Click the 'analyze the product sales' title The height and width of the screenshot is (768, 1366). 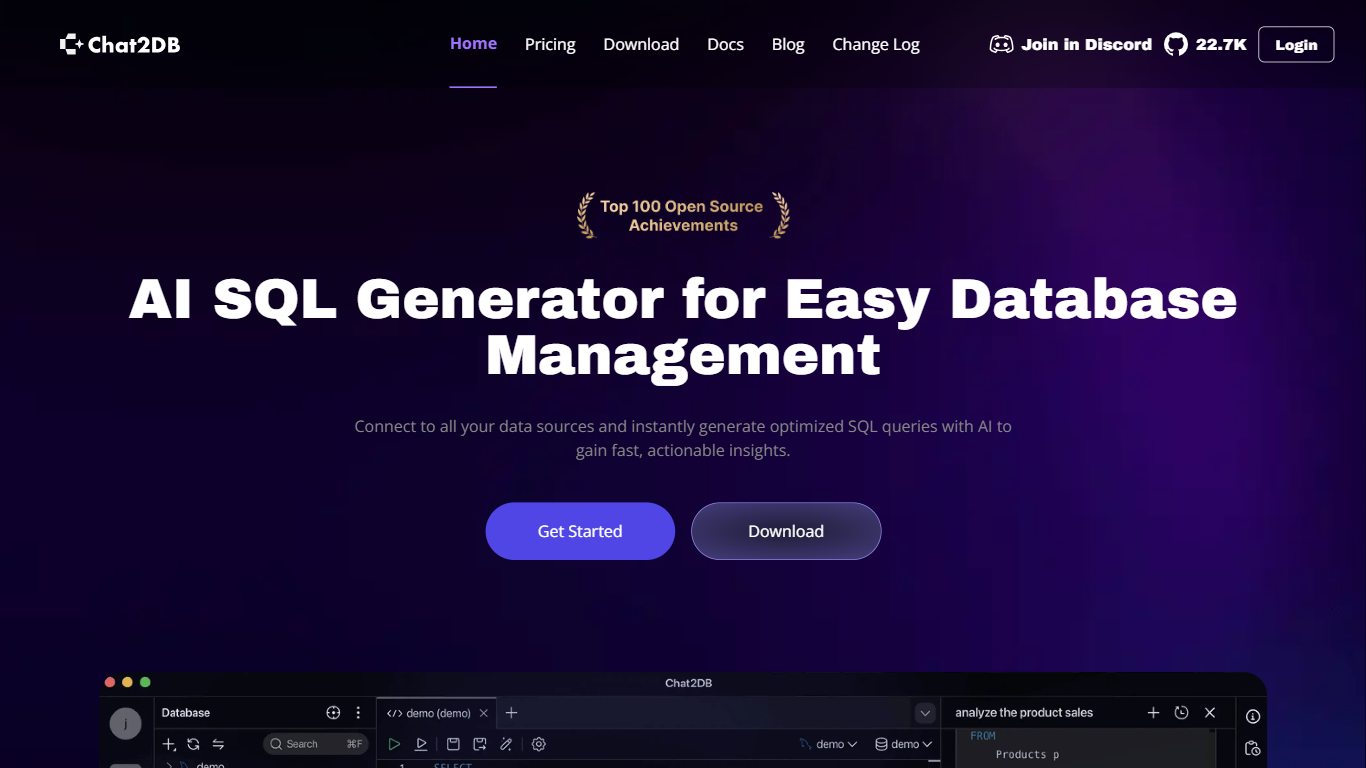click(1024, 713)
